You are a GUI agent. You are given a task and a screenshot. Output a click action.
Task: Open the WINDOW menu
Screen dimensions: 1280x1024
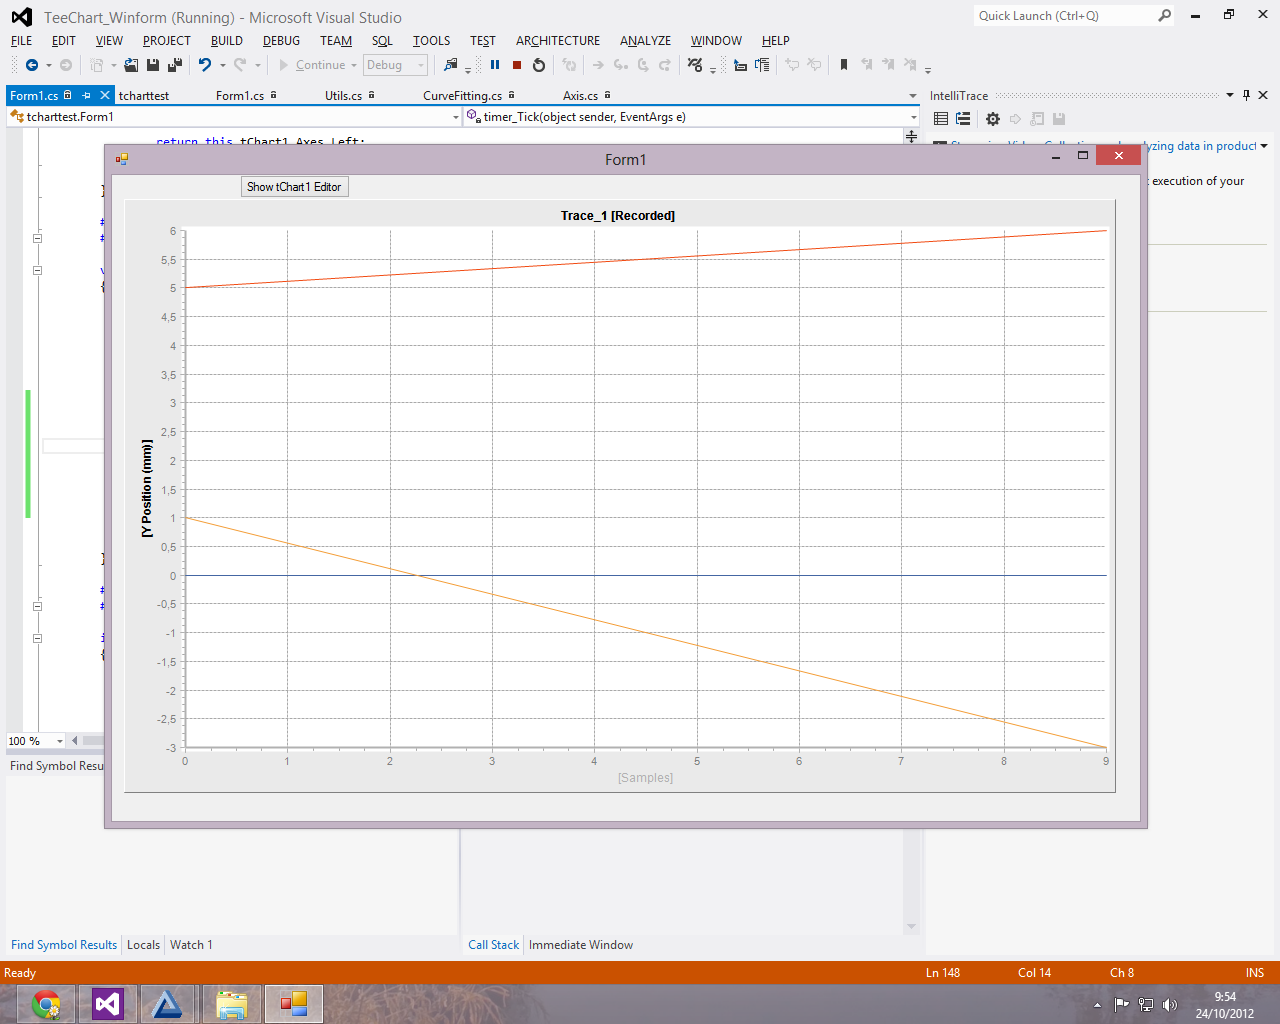click(x=716, y=41)
